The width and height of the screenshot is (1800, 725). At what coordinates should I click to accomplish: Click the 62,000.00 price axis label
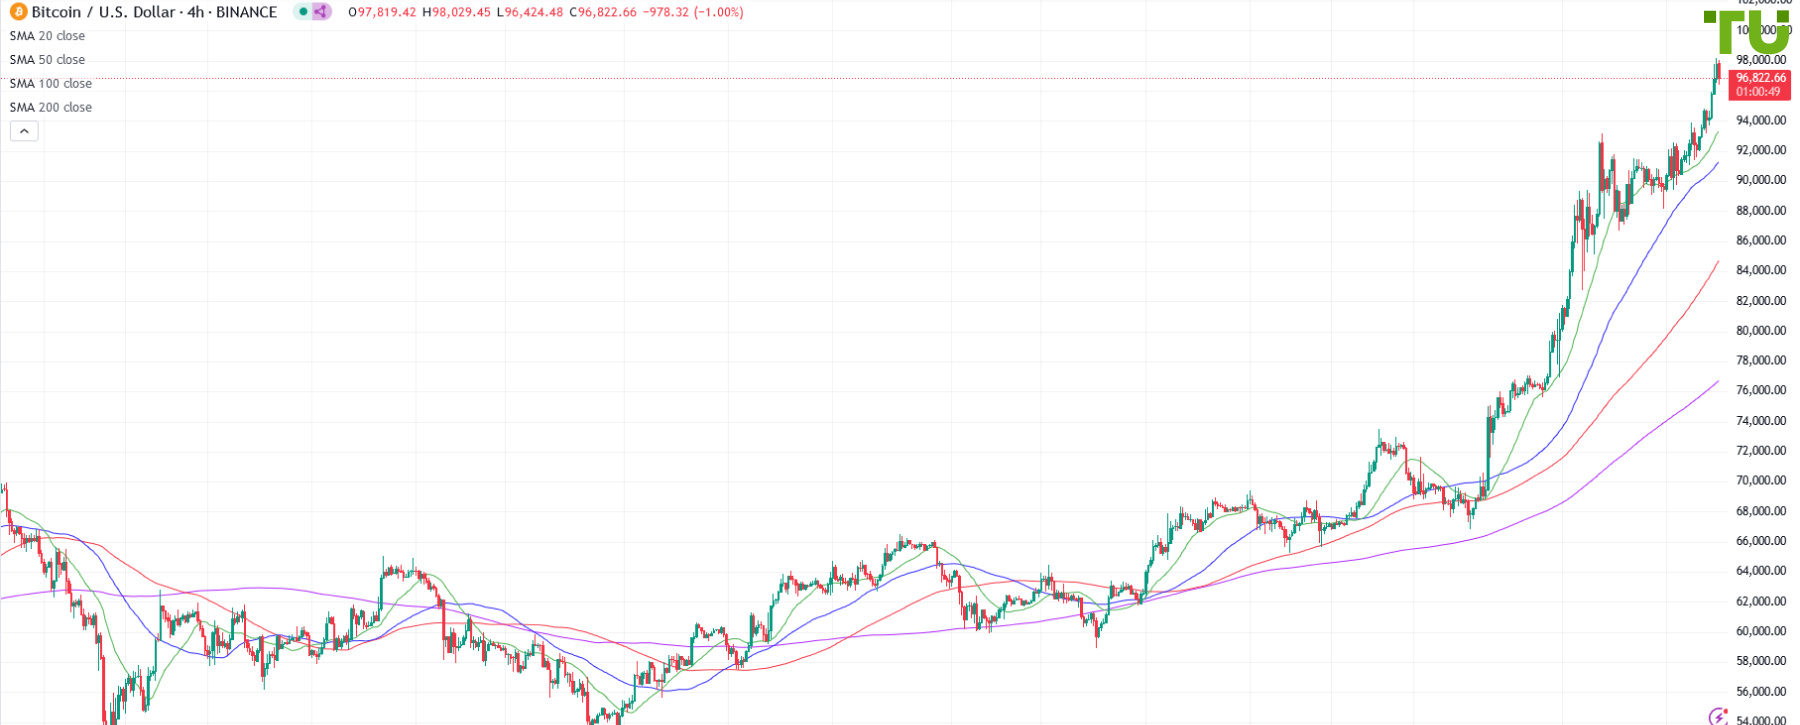tap(1761, 601)
